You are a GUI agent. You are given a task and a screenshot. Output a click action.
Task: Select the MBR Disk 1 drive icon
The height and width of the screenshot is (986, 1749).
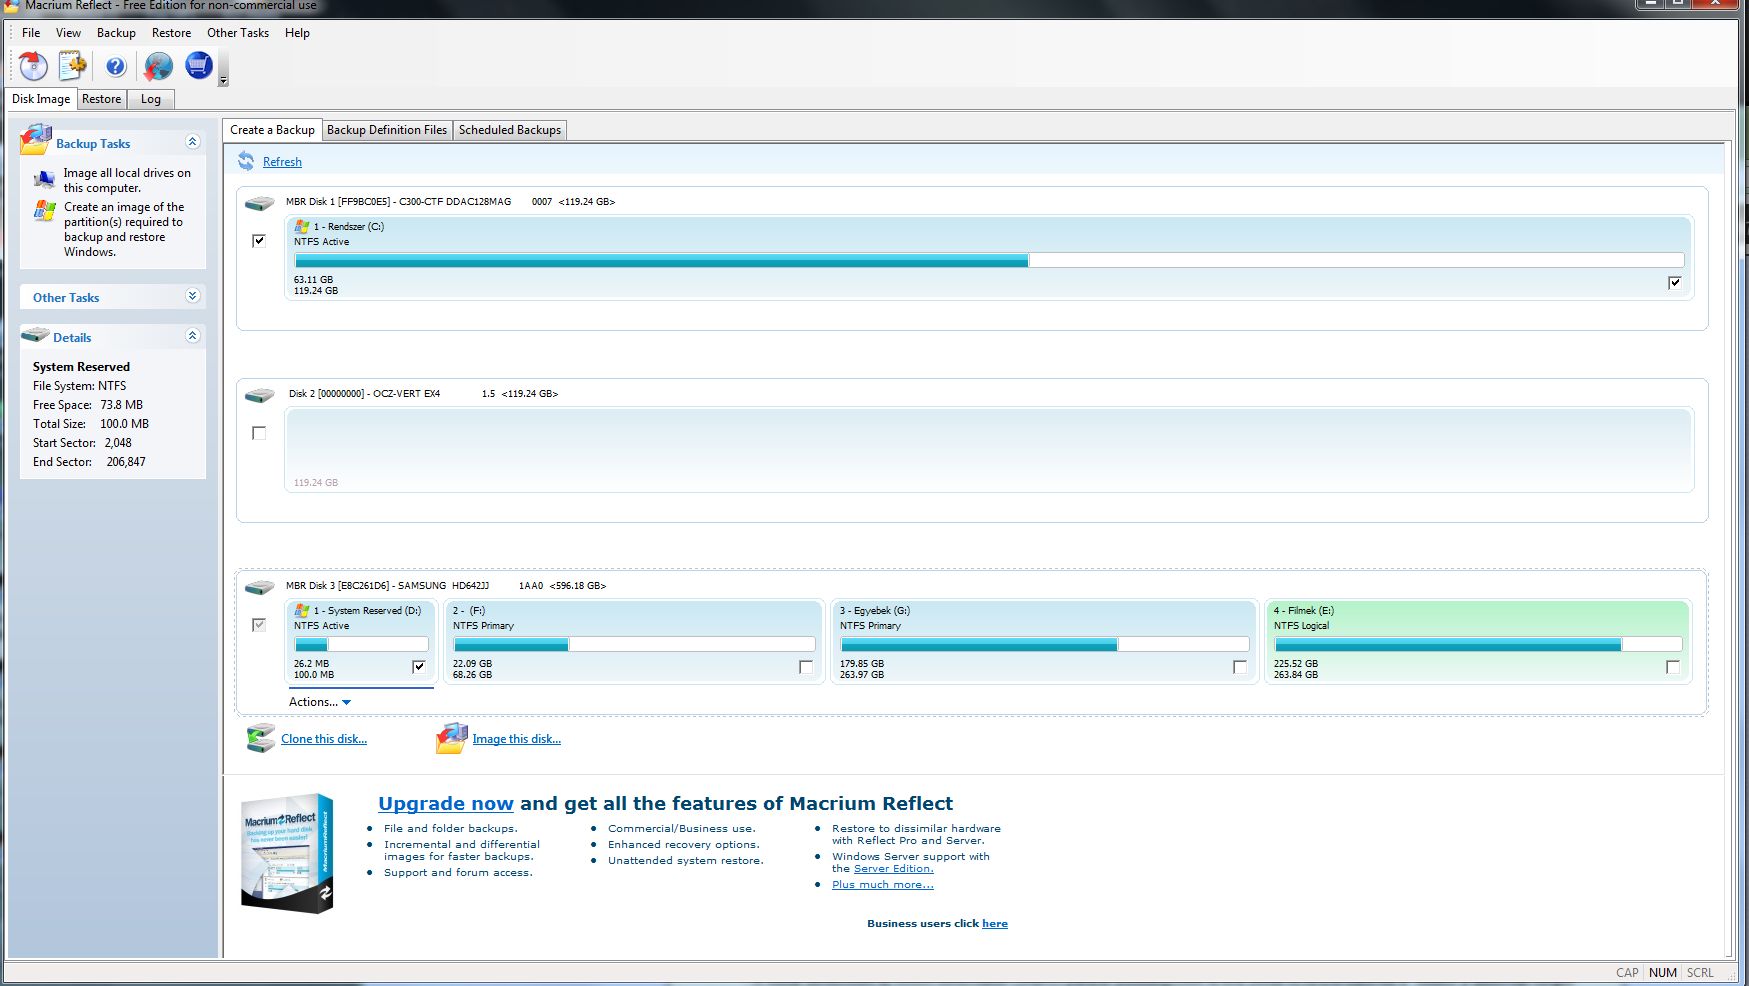coord(259,203)
